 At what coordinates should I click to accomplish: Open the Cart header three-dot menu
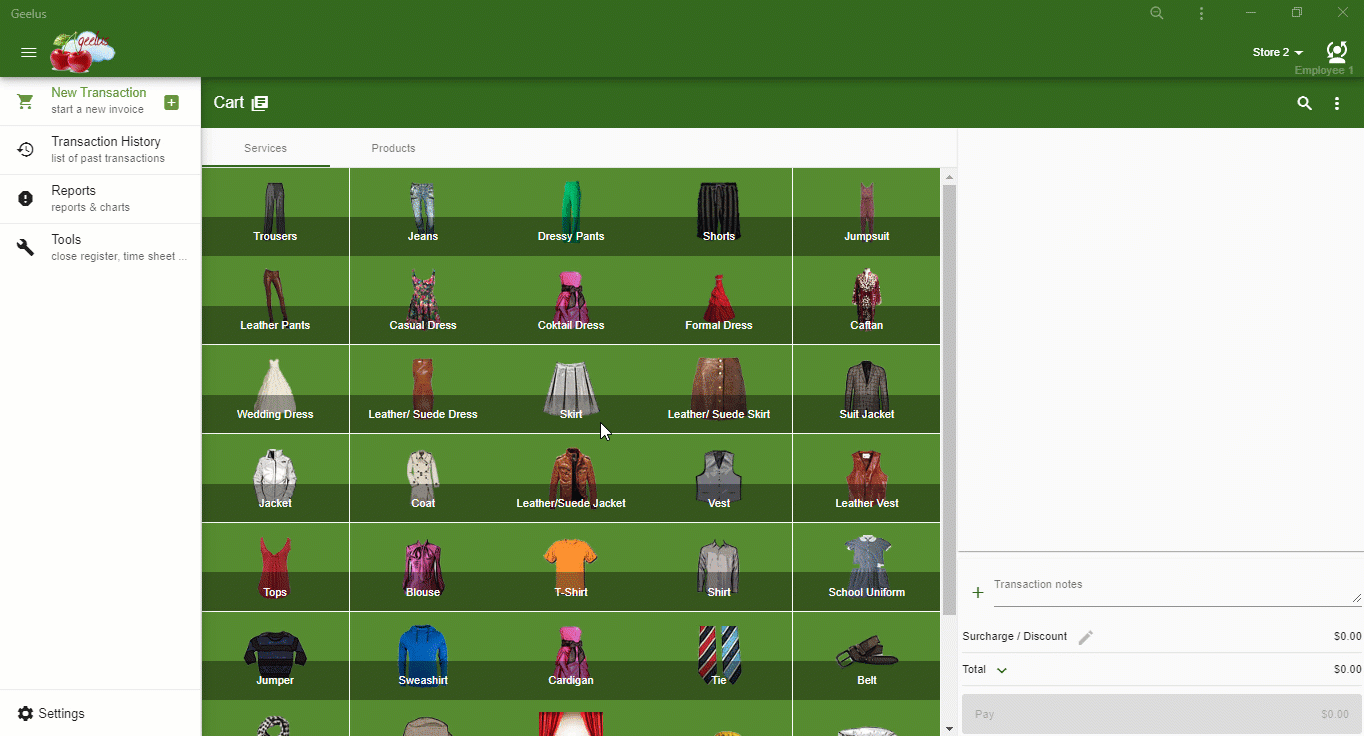(1337, 103)
